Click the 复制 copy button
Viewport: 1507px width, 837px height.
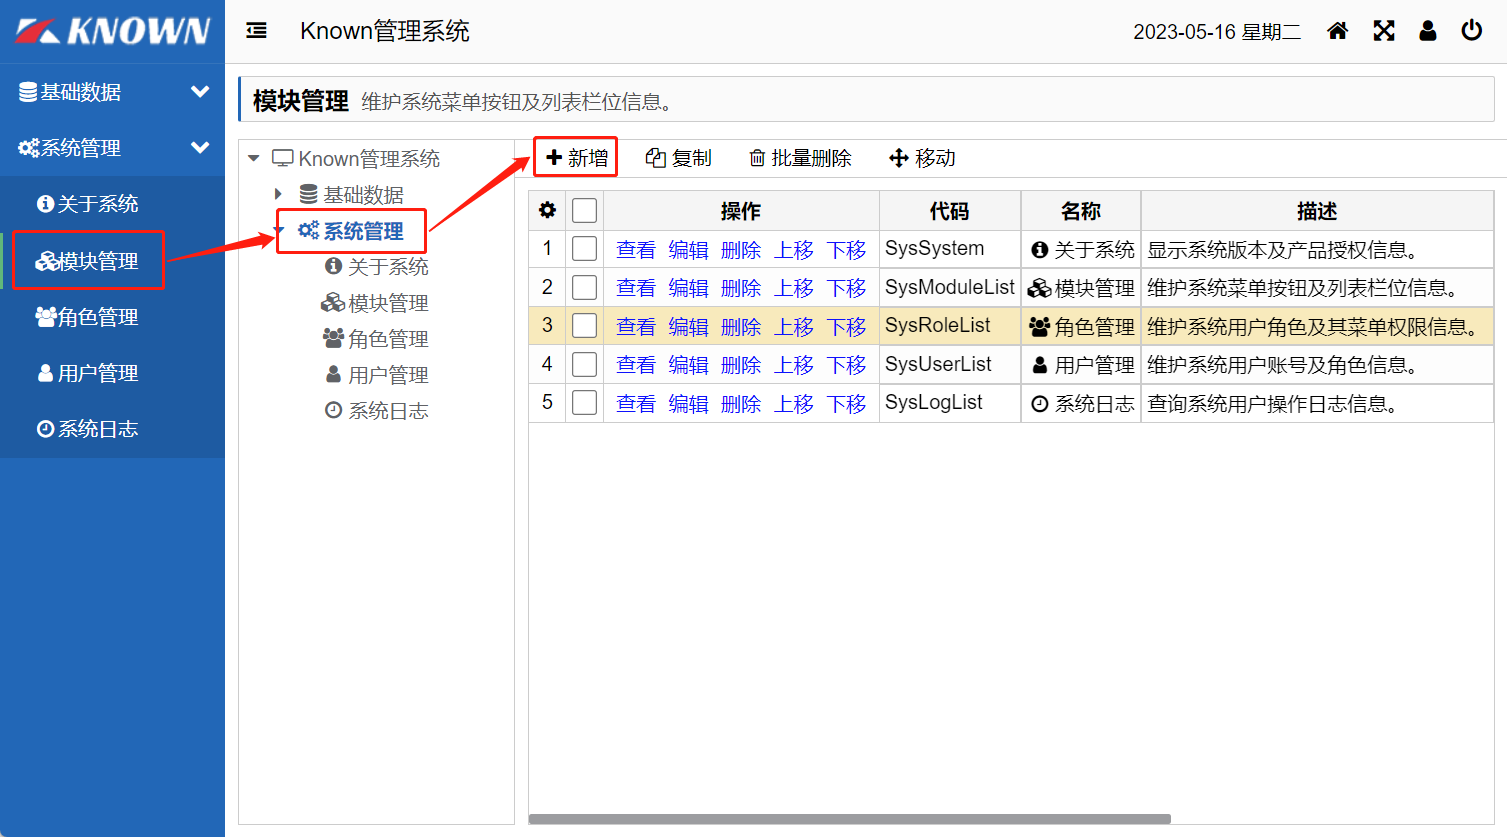pos(678,158)
